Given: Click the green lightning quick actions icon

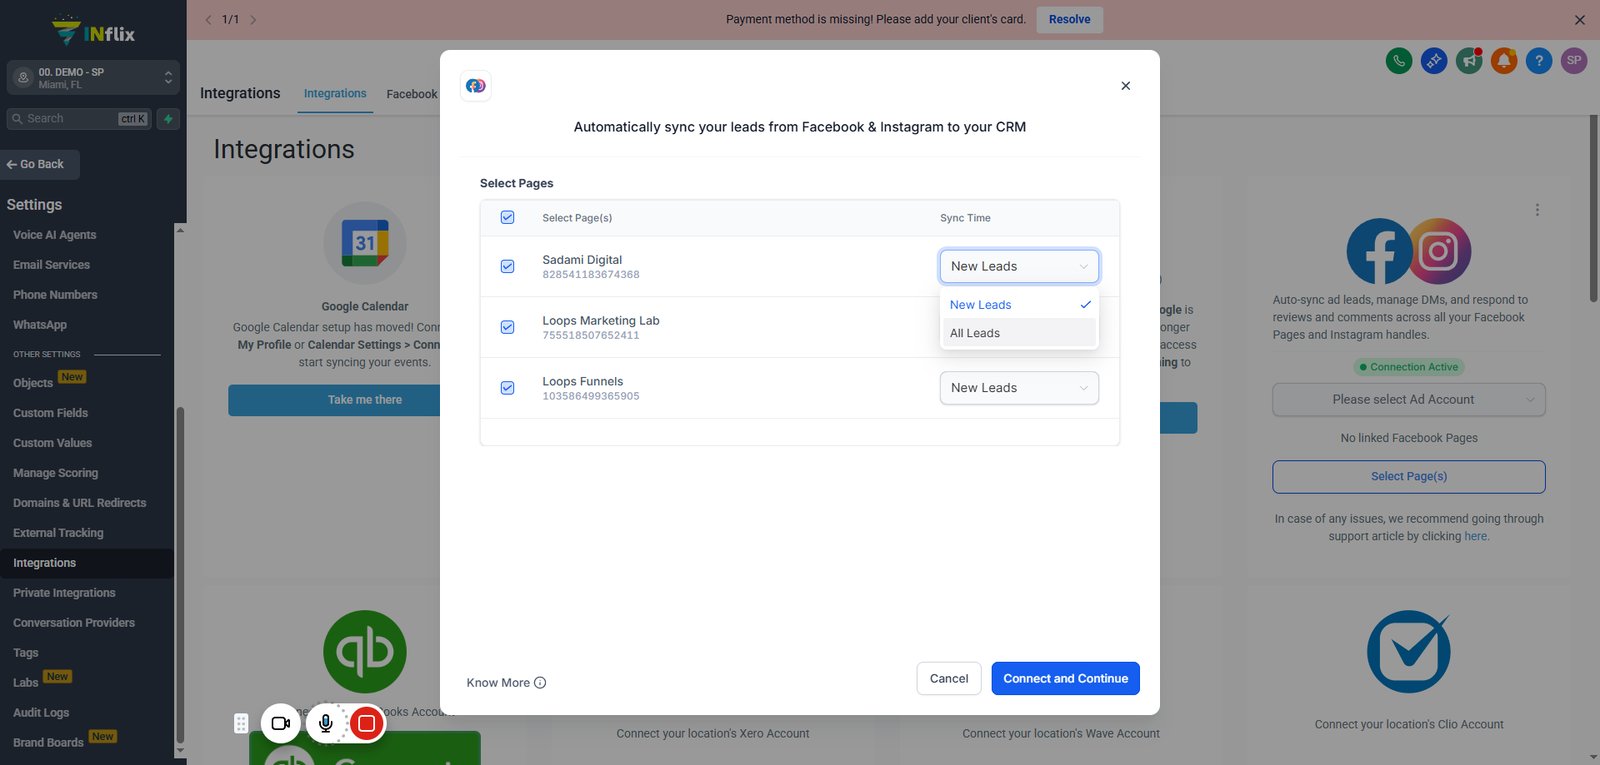Looking at the screenshot, I should click(168, 119).
